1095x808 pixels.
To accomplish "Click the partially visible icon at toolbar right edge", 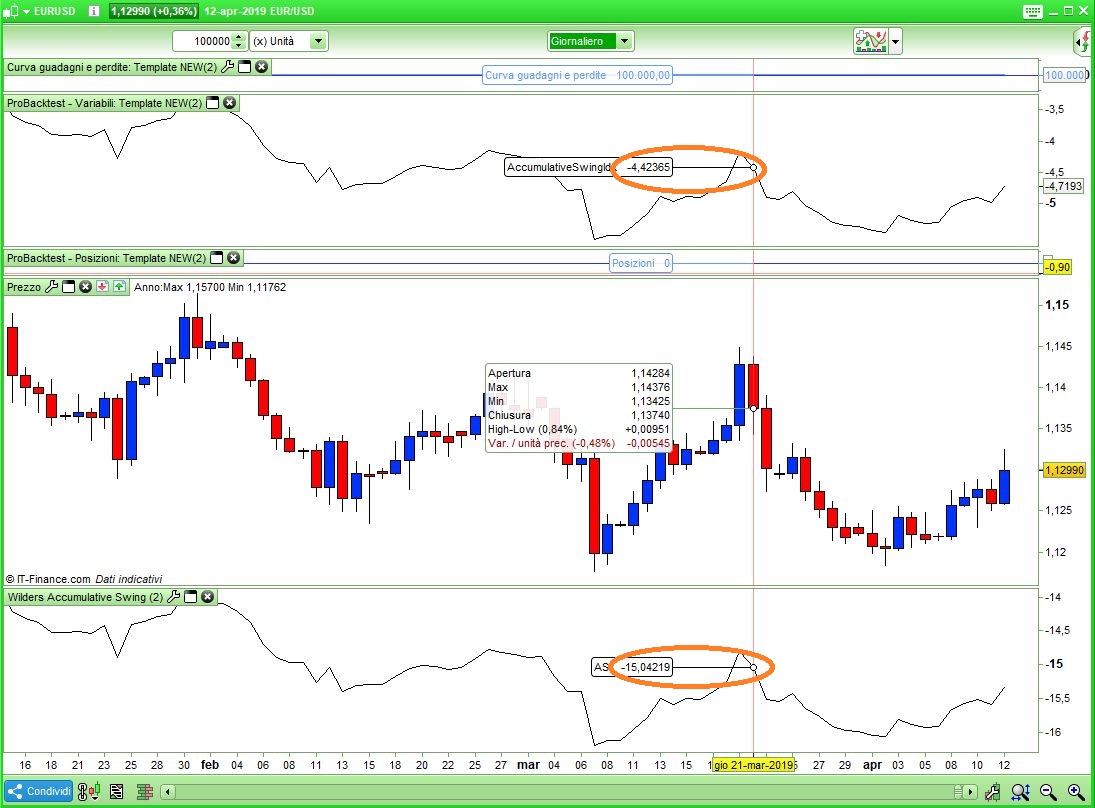I will pyautogui.click(x=1083, y=41).
